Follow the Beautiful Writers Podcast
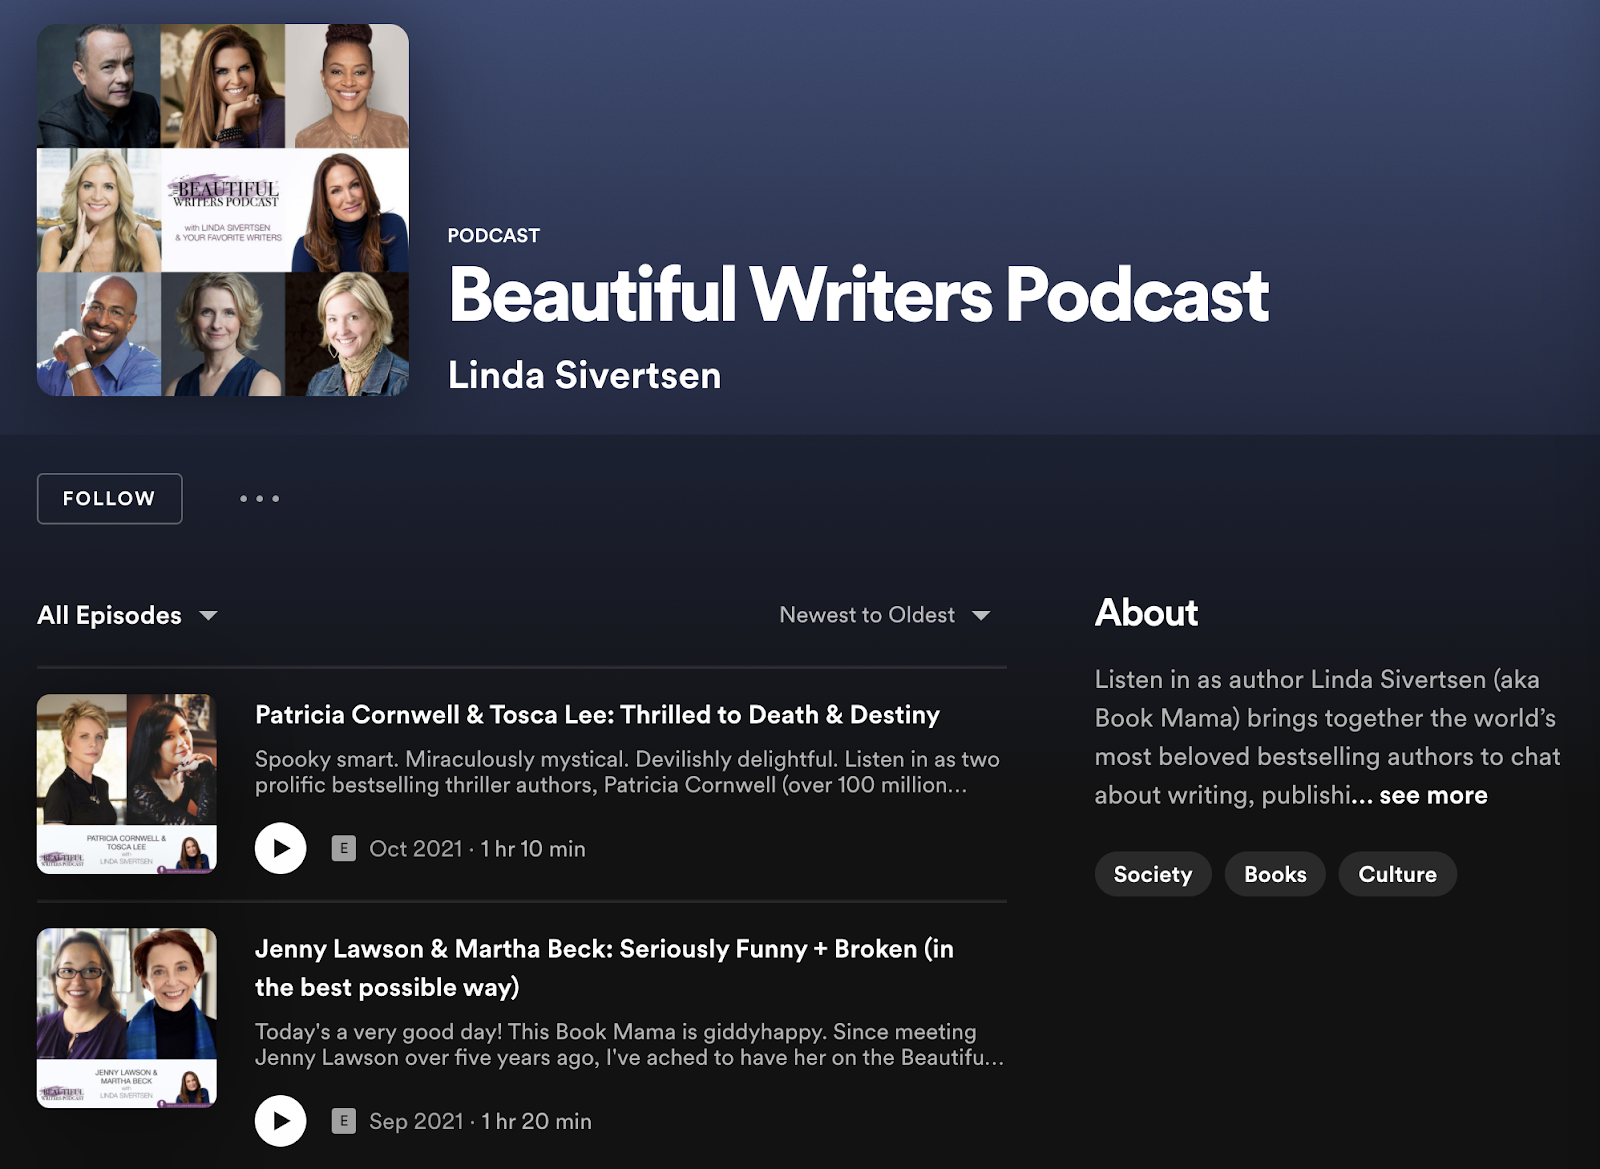Viewport: 1600px width, 1169px height. pos(110,498)
